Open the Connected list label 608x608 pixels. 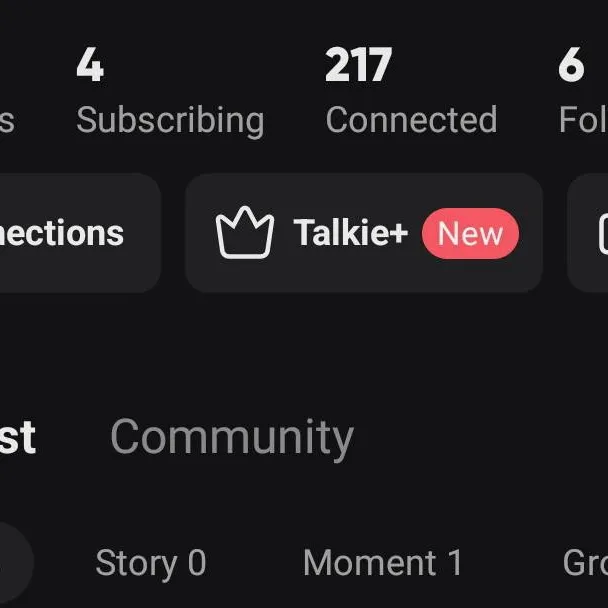coord(411,120)
